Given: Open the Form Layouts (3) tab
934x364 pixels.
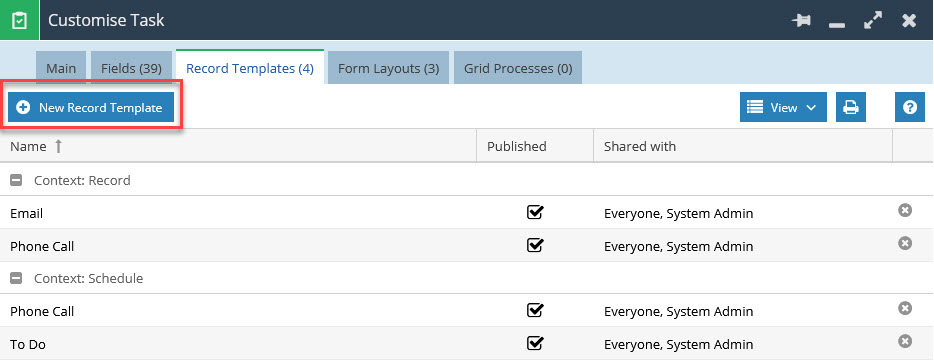Looking at the screenshot, I should [x=388, y=68].
